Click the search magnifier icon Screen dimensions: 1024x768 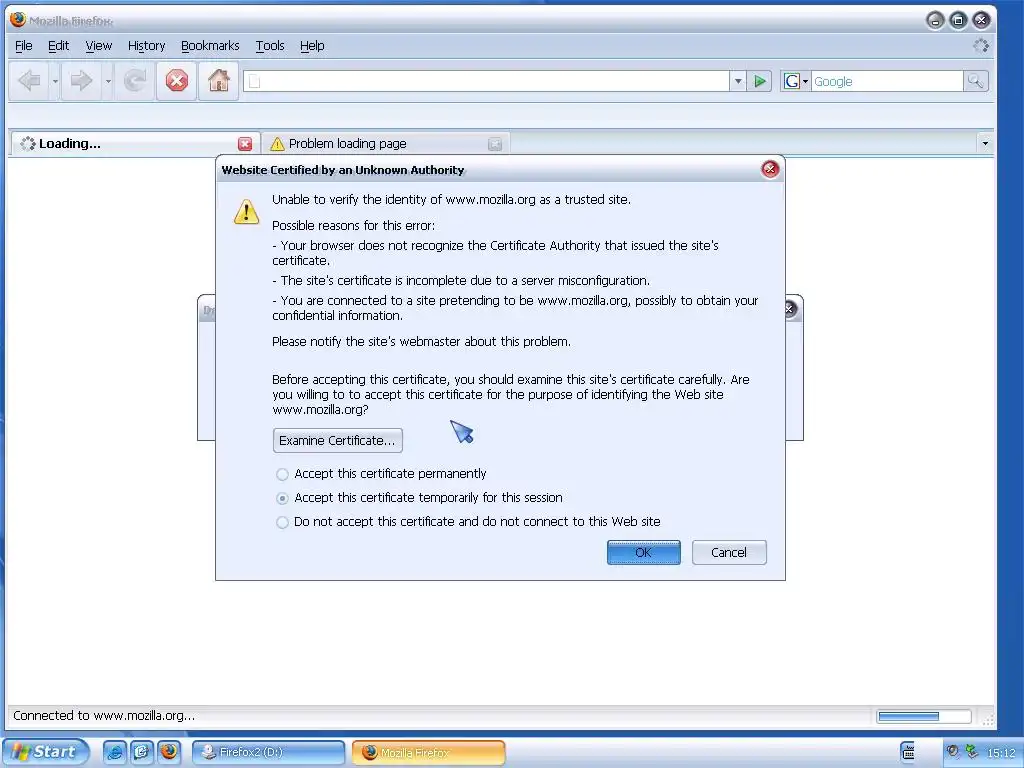pos(976,81)
